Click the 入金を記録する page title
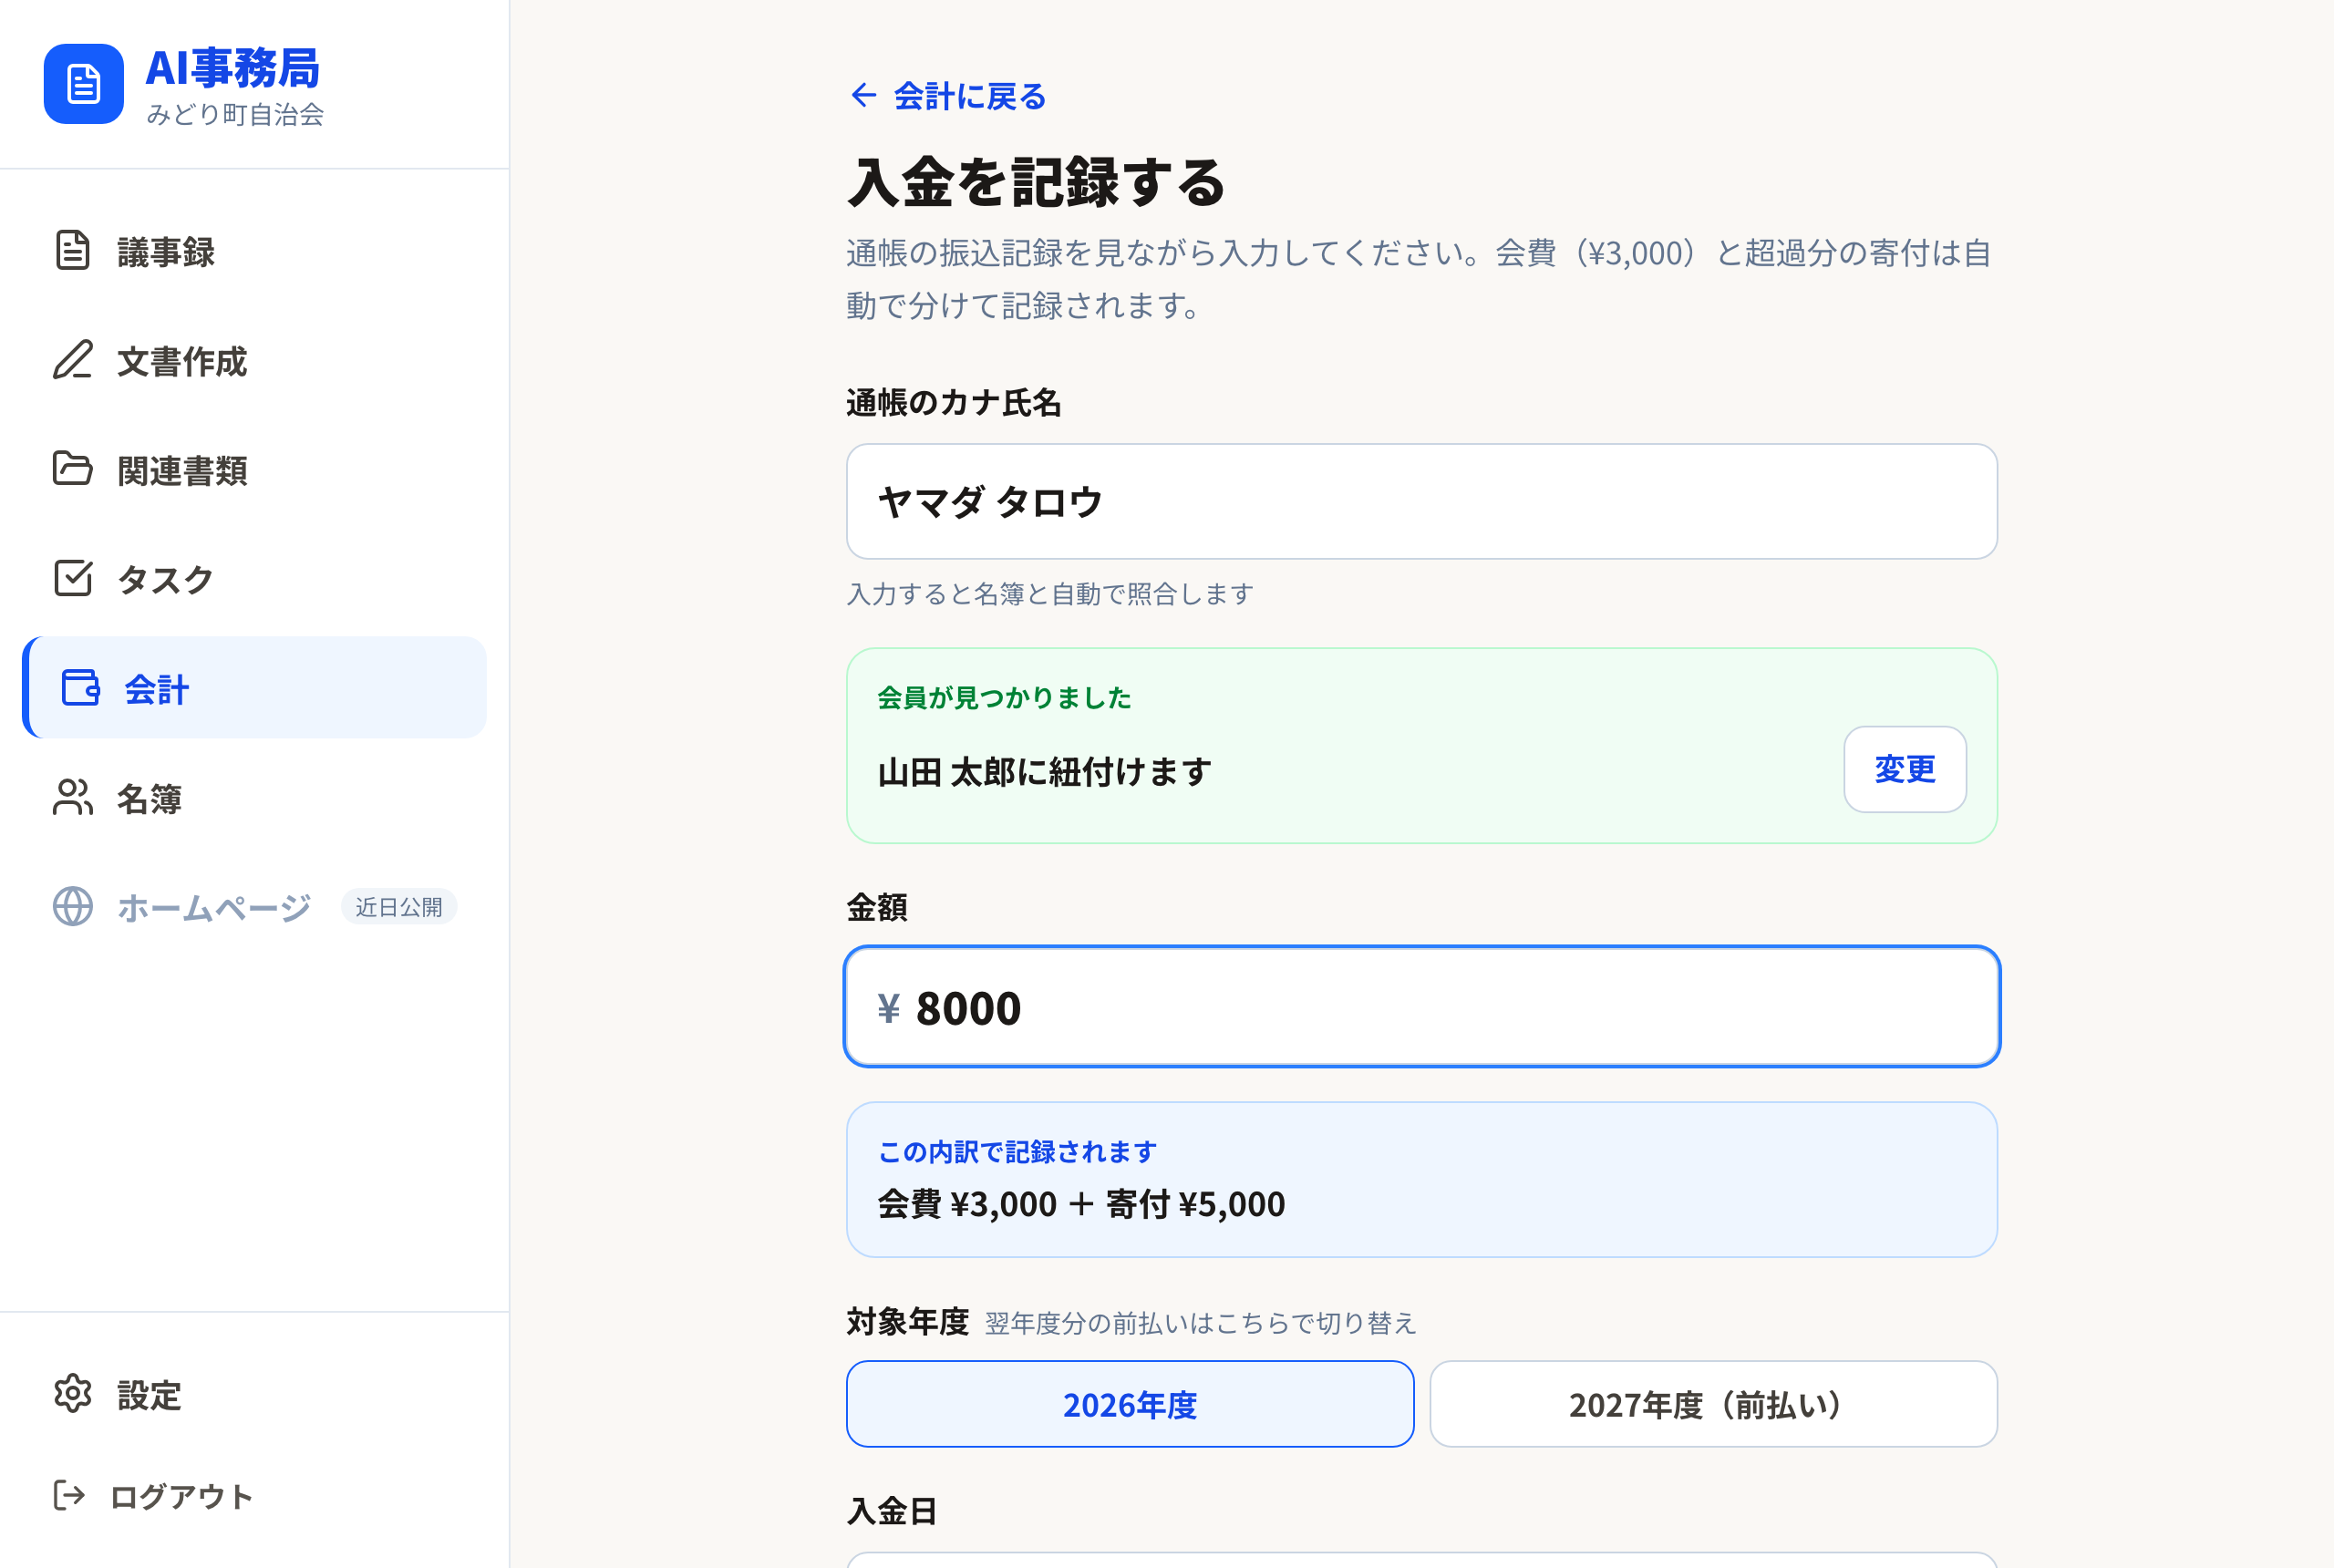The height and width of the screenshot is (1568, 2334). [1036, 182]
